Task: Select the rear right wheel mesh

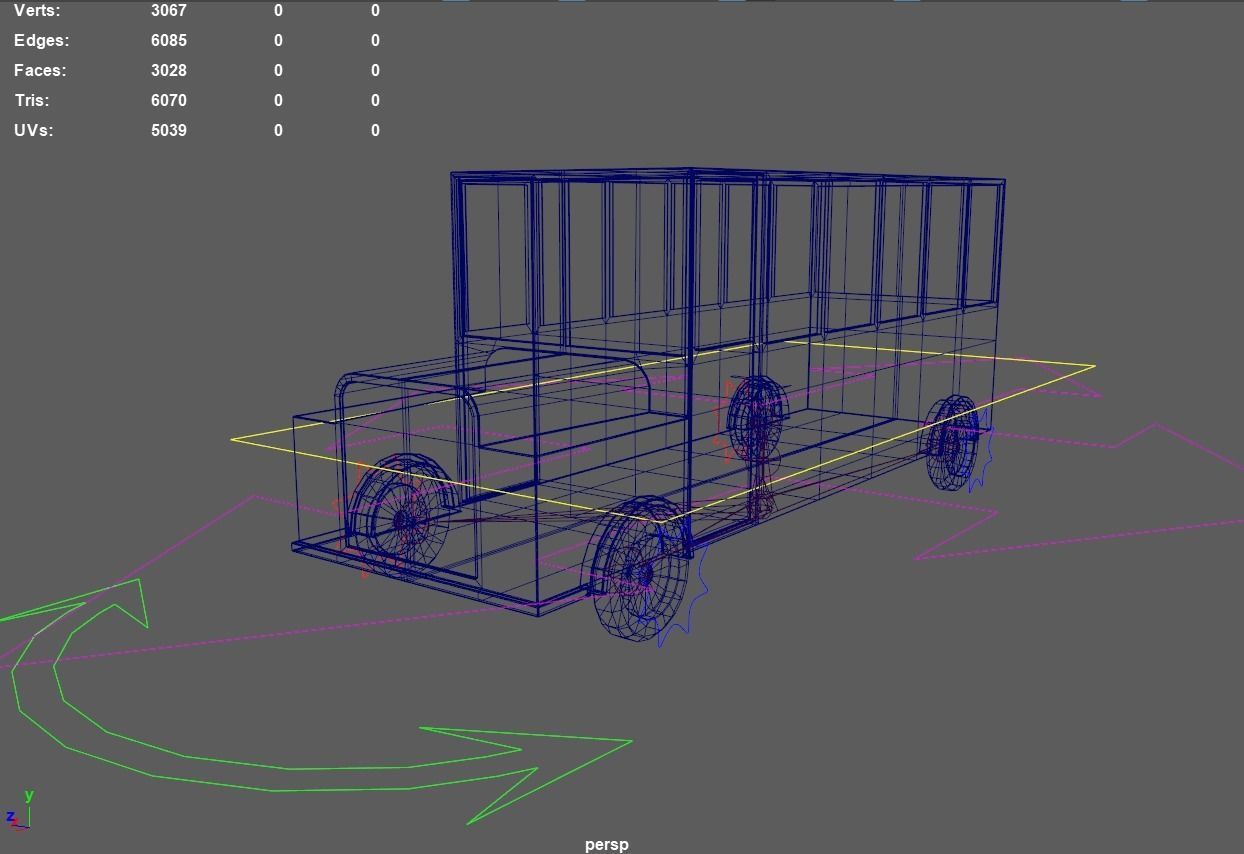Action: (x=951, y=442)
